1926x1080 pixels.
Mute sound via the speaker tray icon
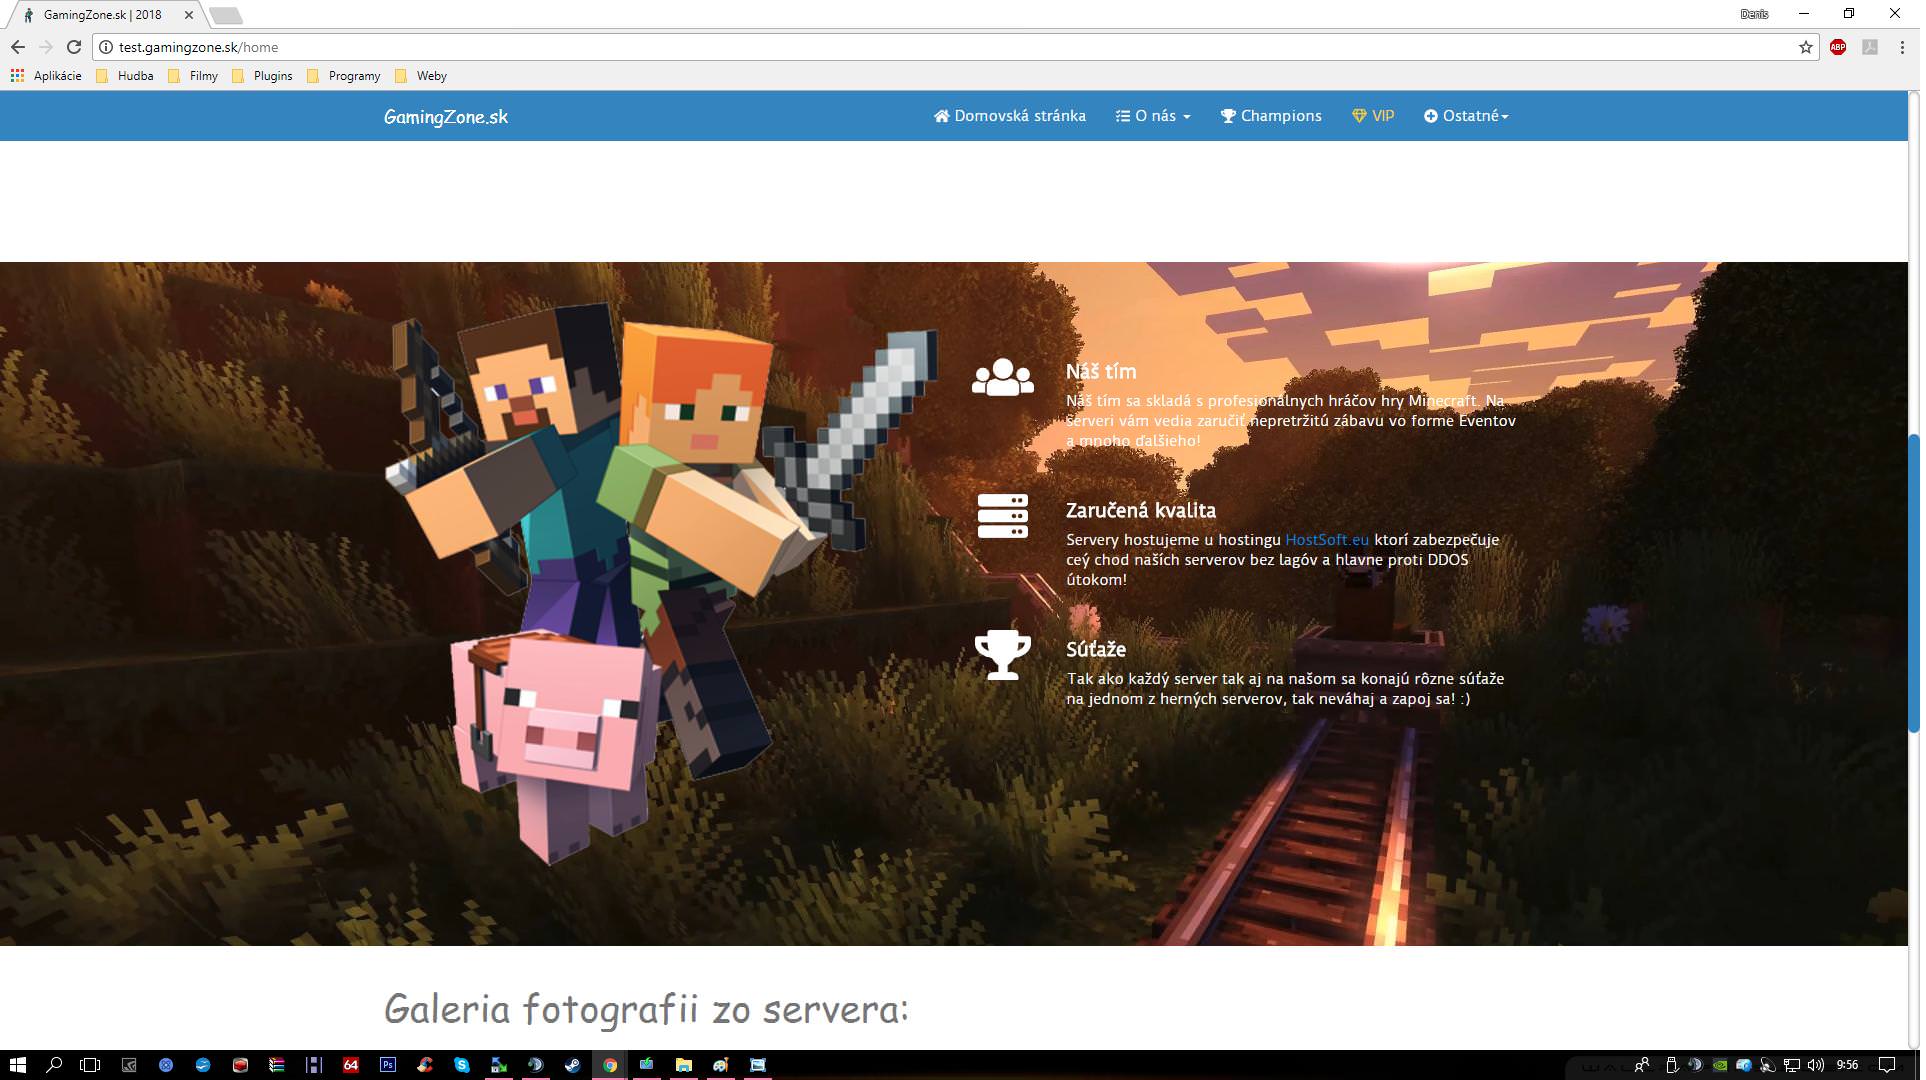tap(1816, 1066)
